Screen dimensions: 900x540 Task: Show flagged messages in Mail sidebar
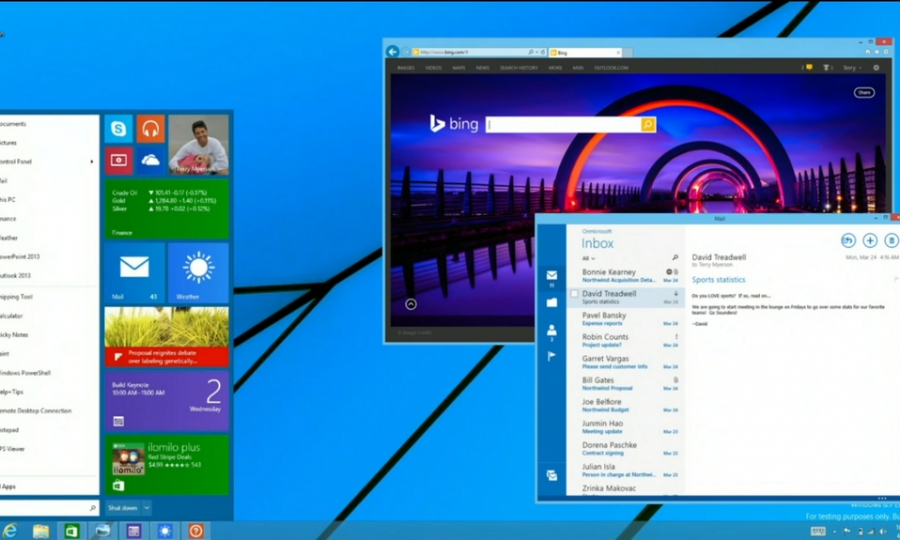[552, 356]
